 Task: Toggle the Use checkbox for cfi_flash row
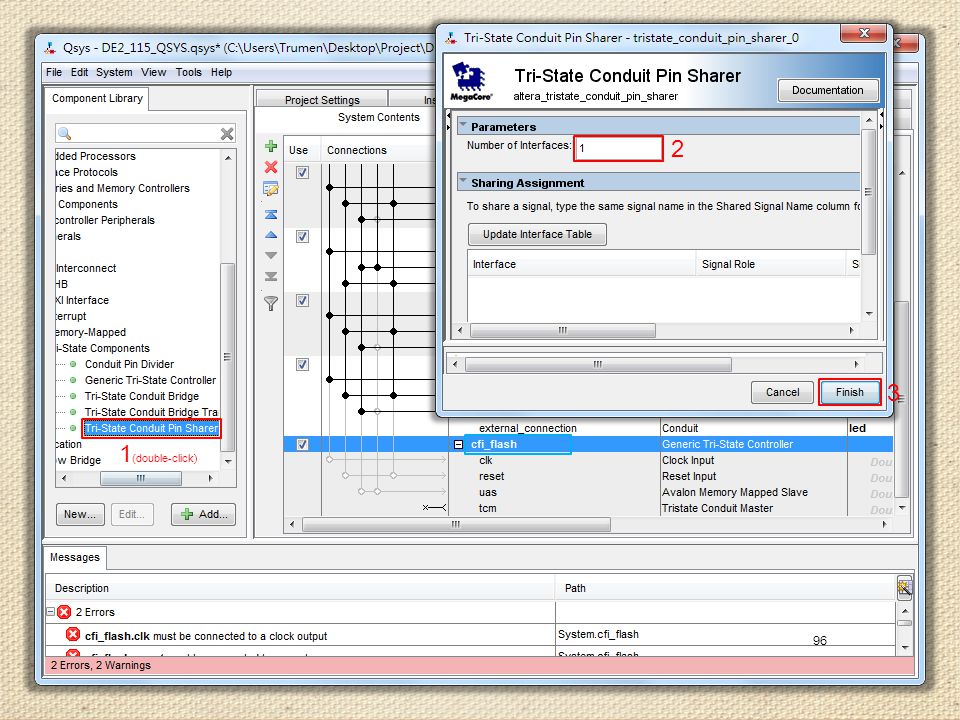[x=302, y=444]
